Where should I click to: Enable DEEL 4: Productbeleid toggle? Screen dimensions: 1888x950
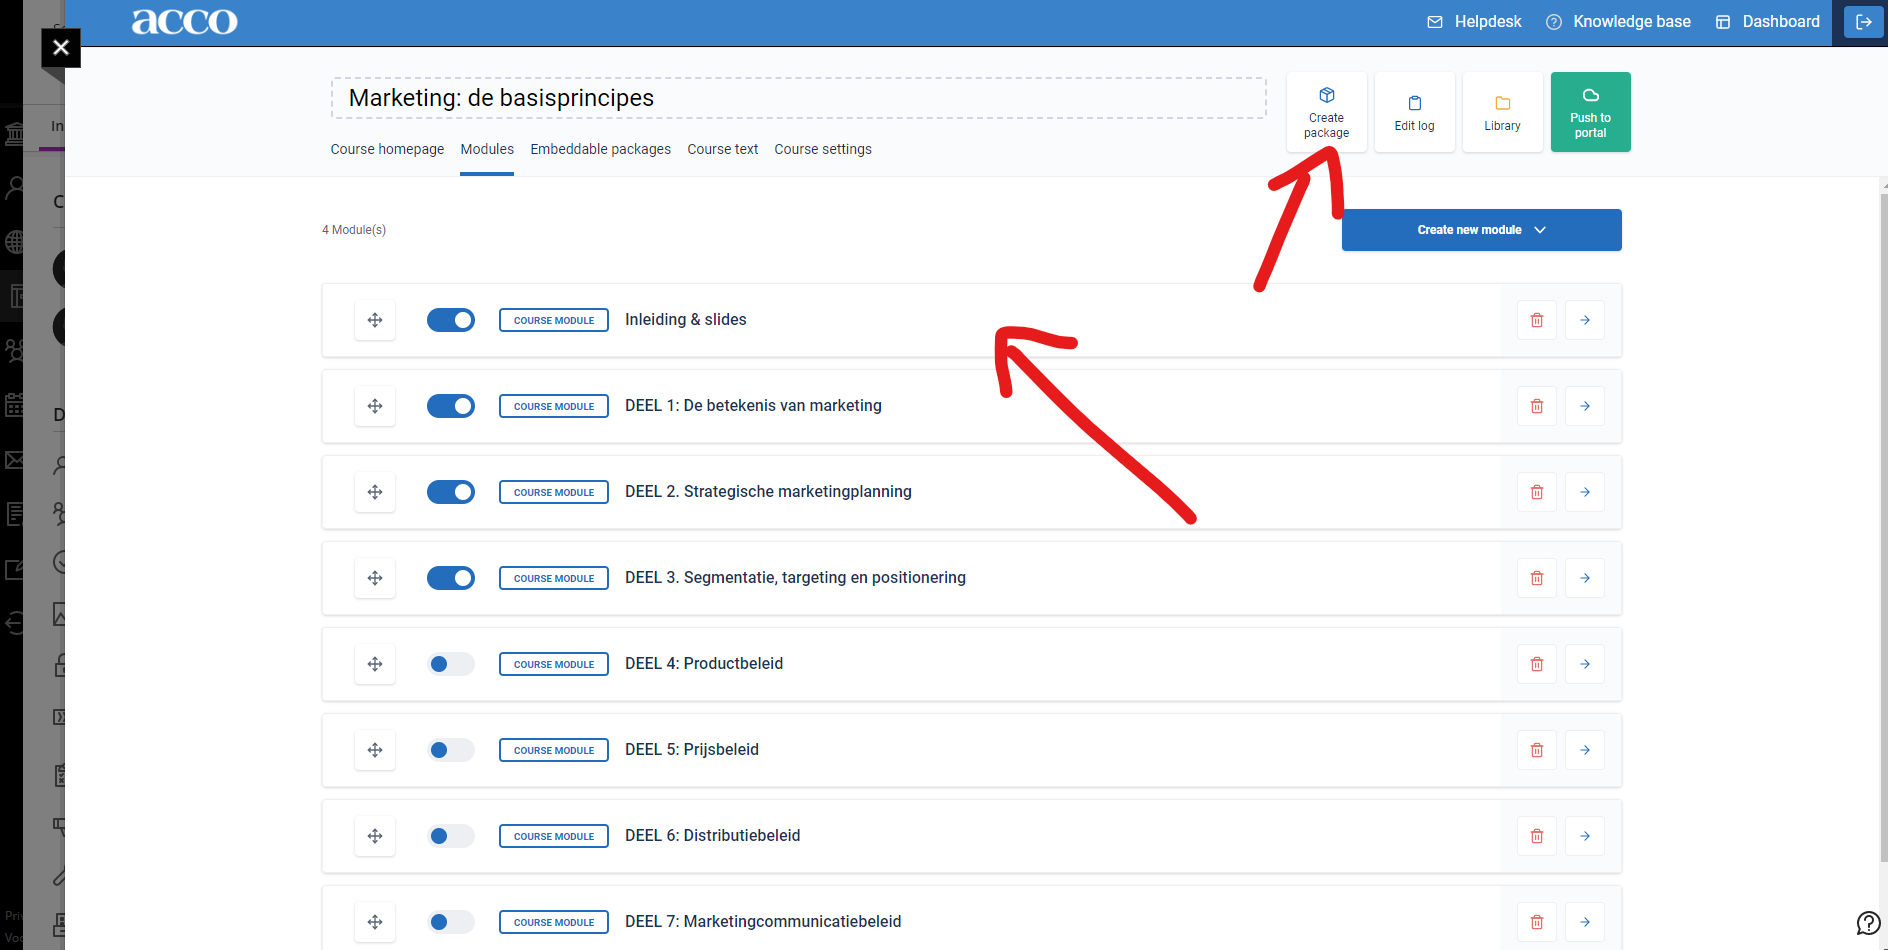(451, 664)
